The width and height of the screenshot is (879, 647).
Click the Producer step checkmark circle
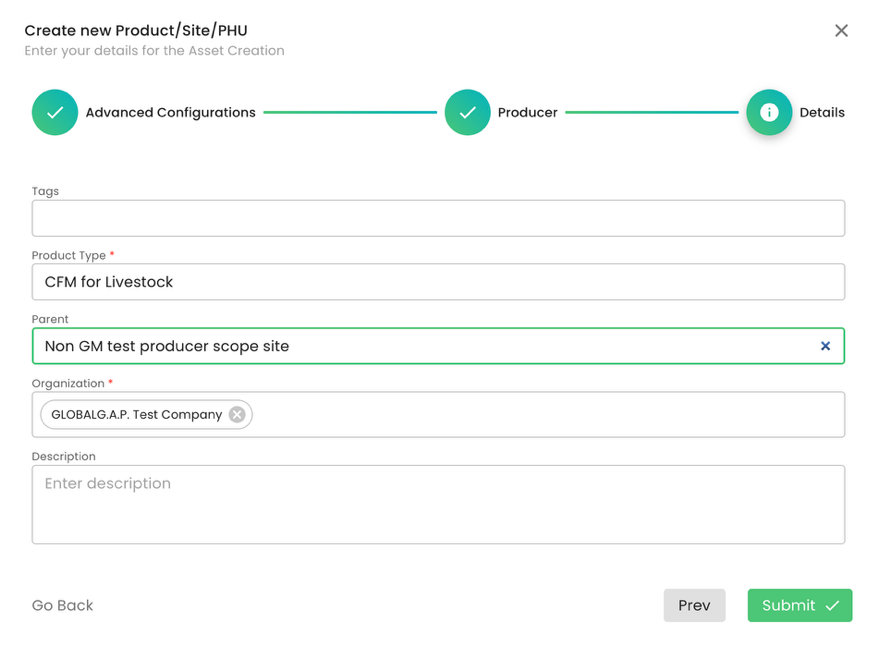(x=467, y=113)
